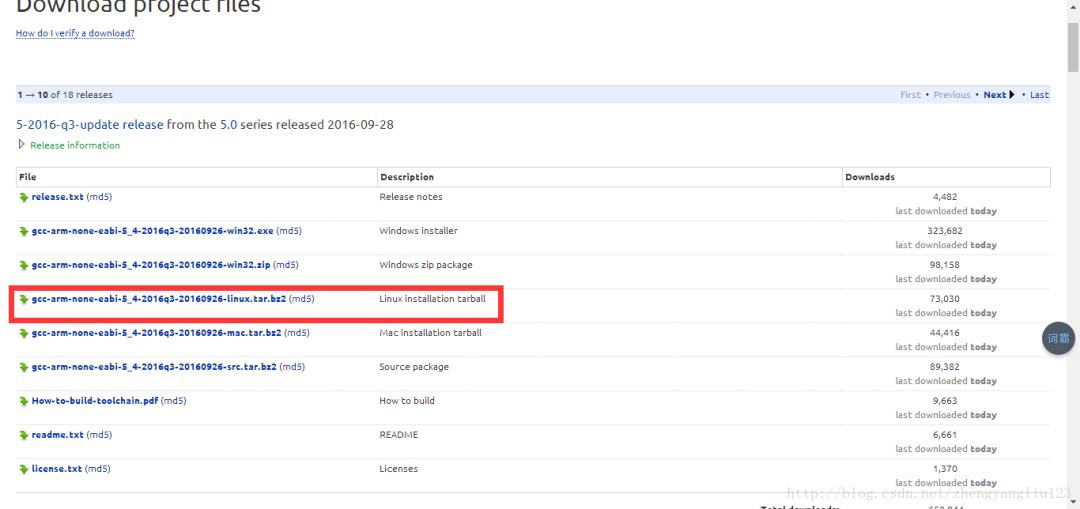Click download icon for win32.exe installer

(24, 231)
